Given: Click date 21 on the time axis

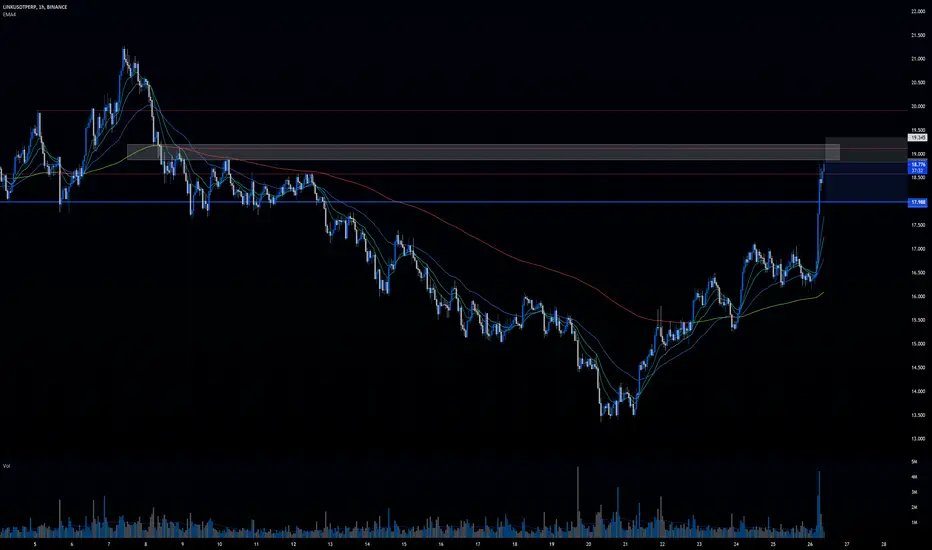Looking at the screenshot, I should point(625,544).
